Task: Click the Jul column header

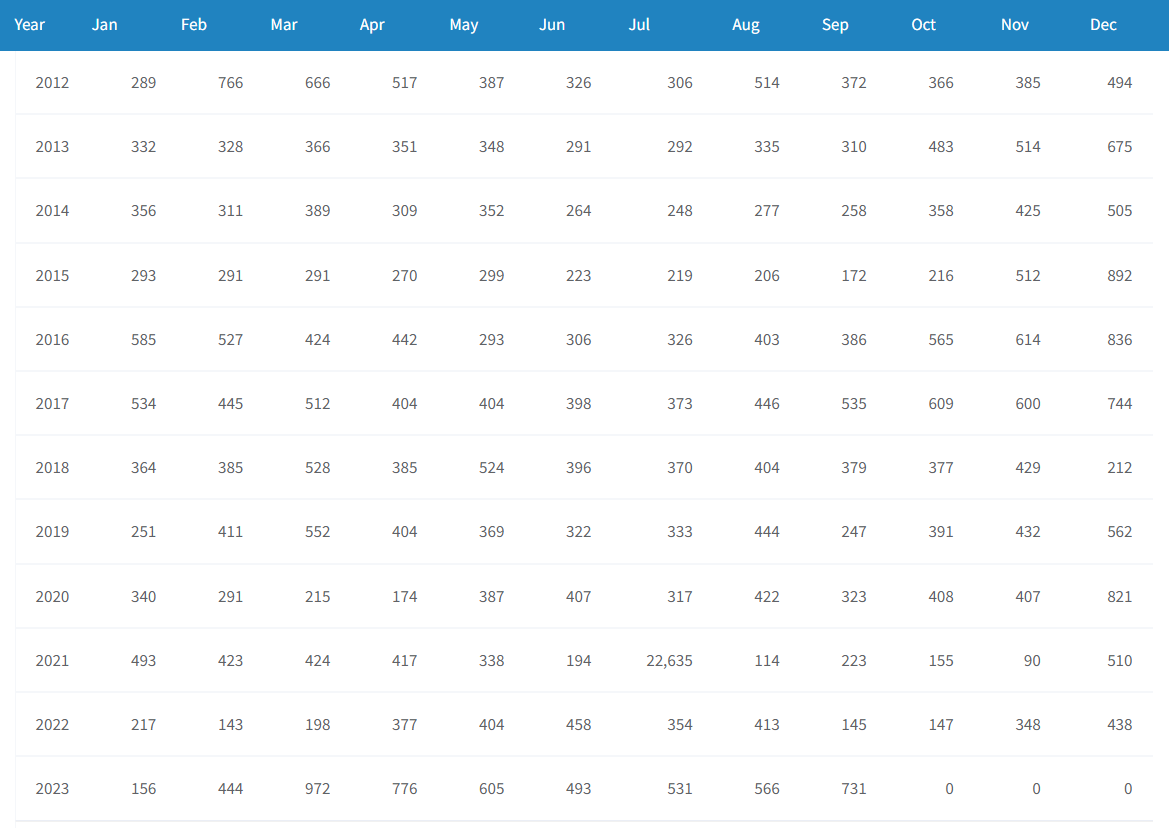Action: pyautogui.click(x=639, y=25)
